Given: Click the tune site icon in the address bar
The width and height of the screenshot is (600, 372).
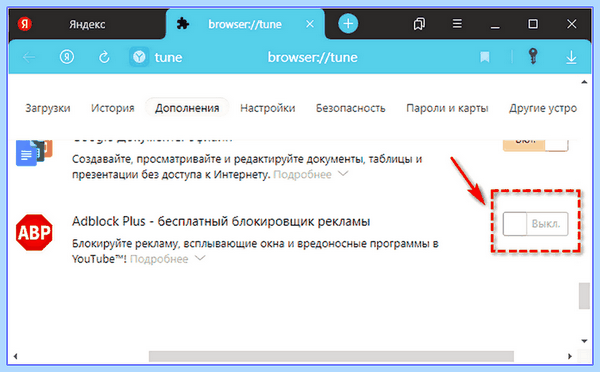Looking at the screenshot, I should pos(139,57).
